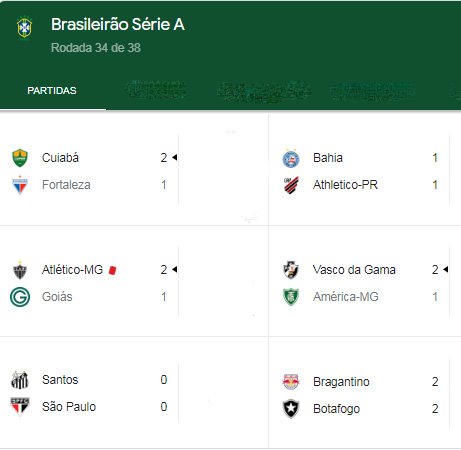Click the Fortaleza team crest
Image resolution: width=461 pixels, height=450 pixels.
tap(20, 185)
